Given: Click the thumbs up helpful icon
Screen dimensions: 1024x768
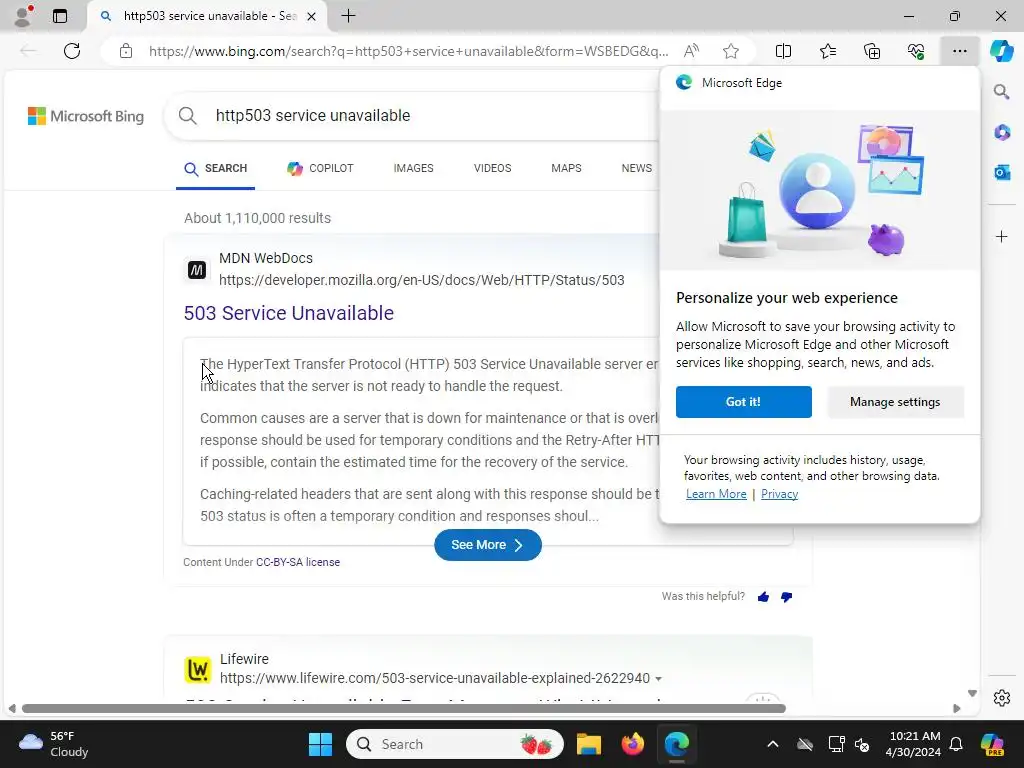Looking at the screenshot, I should click(763, 596).
